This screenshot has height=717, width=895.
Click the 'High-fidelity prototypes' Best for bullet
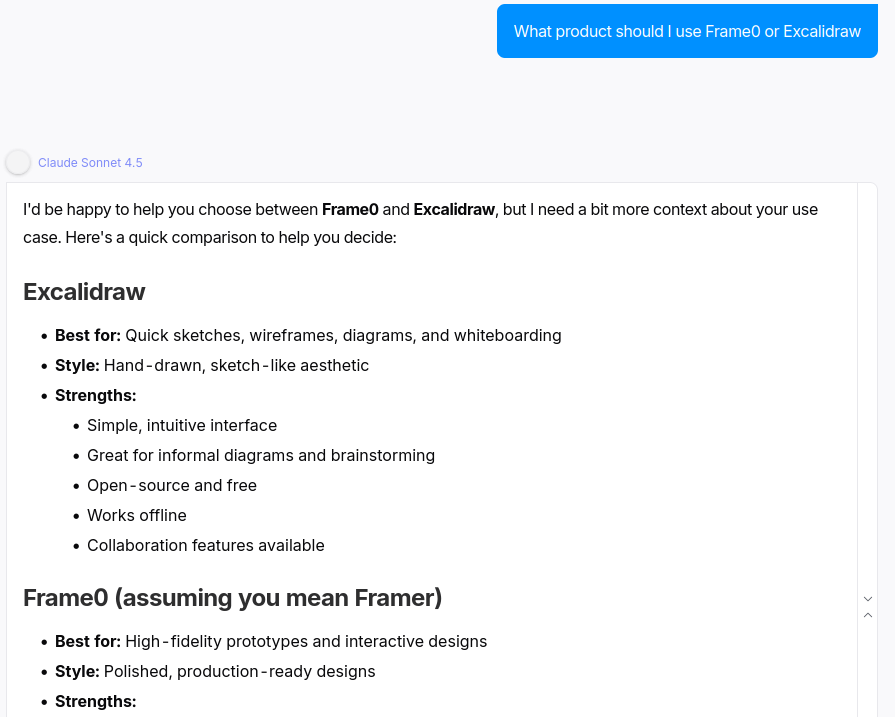point(271,642)
